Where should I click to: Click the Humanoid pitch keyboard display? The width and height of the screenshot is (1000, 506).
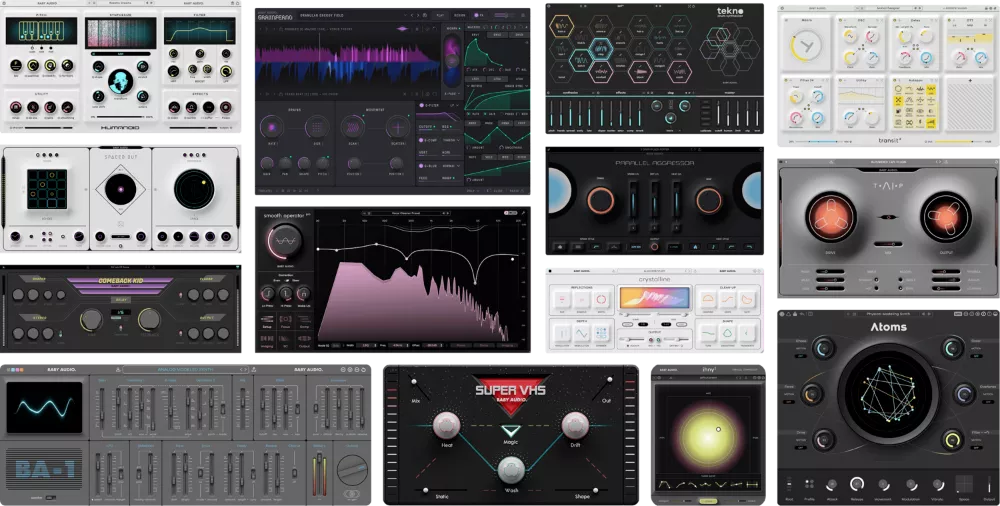(41, 31)
